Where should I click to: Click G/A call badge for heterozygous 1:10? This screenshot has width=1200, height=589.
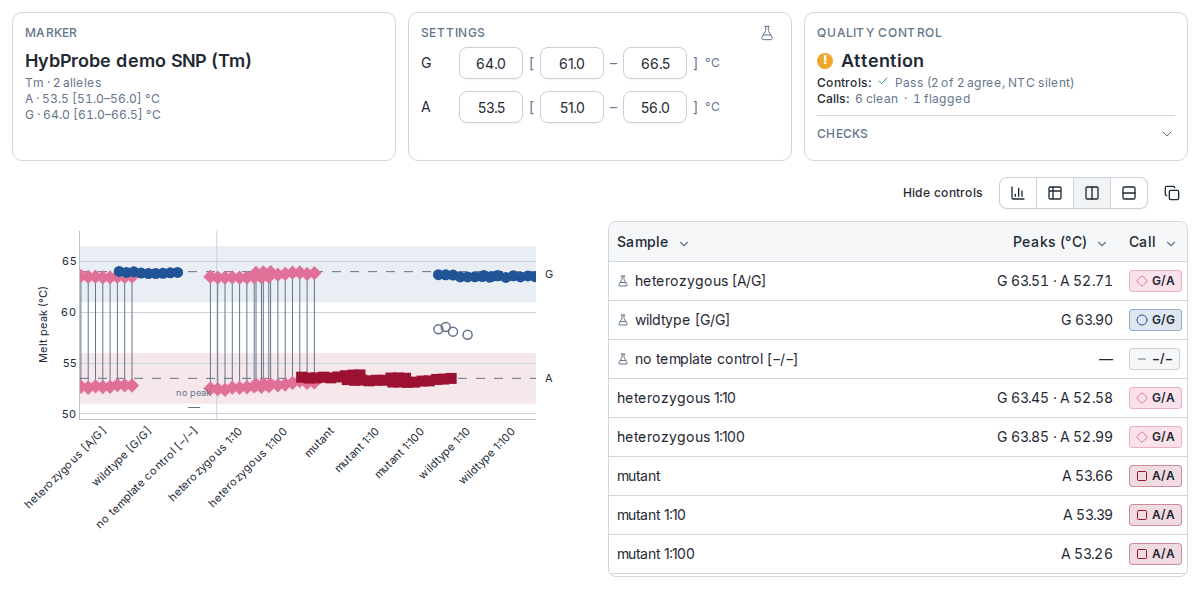tap(1155, 398)
